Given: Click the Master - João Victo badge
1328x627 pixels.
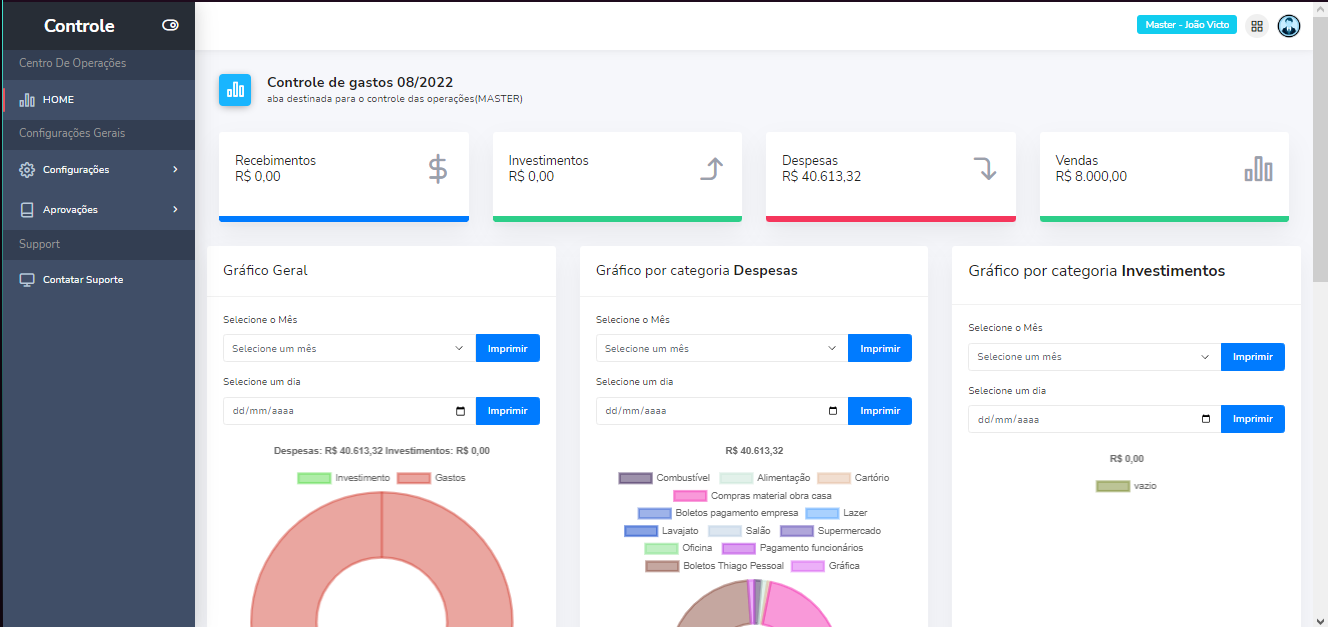Looking at the screenshot, I should [x=1187, y=25].
